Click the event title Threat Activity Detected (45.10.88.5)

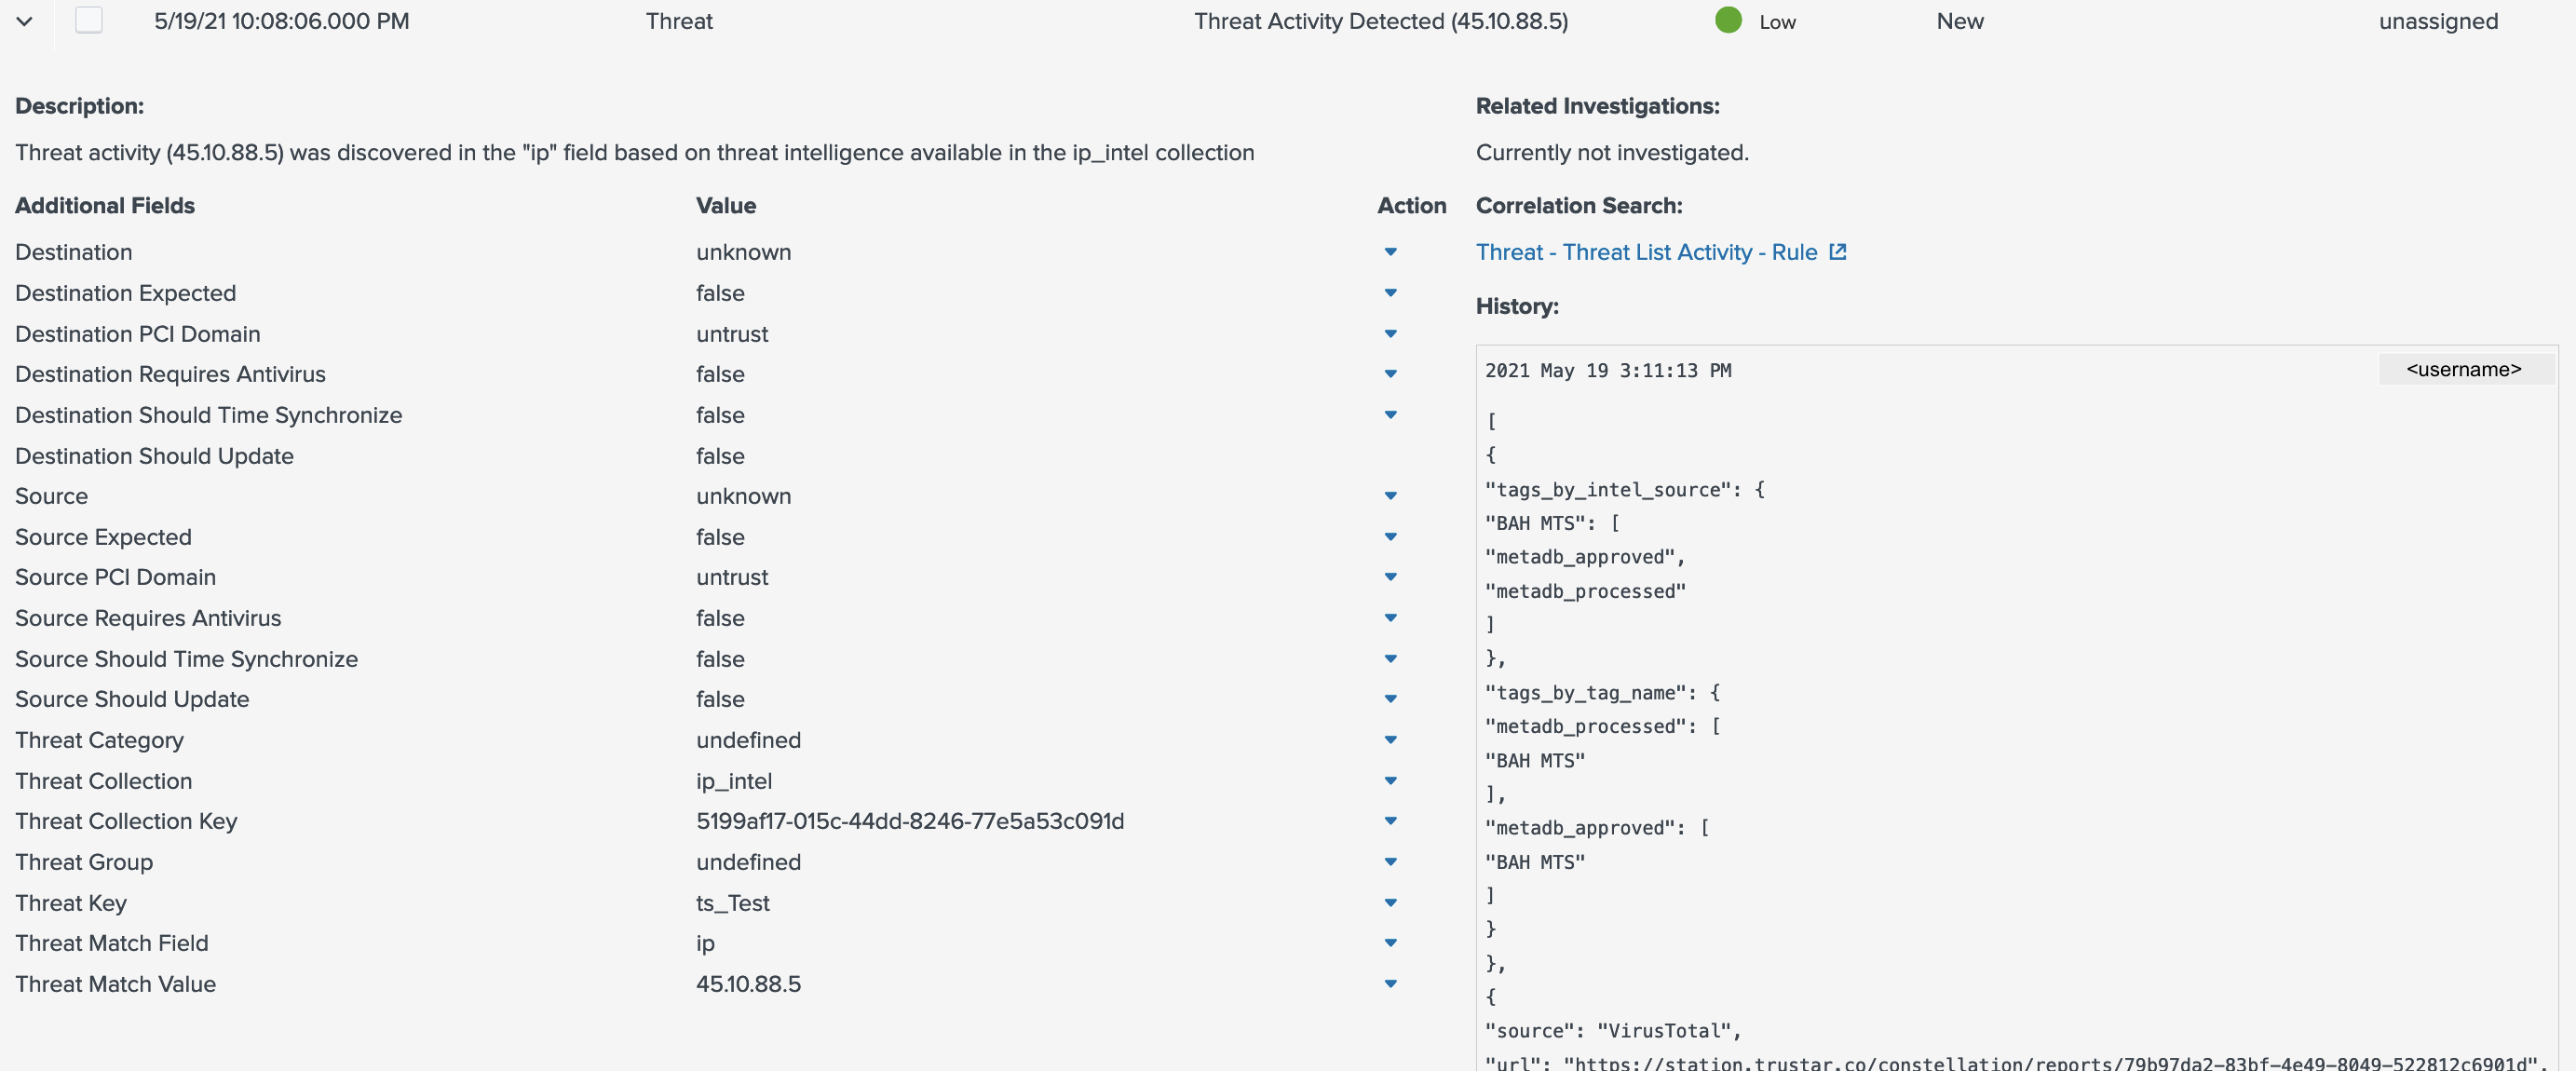click(1381, 21)
